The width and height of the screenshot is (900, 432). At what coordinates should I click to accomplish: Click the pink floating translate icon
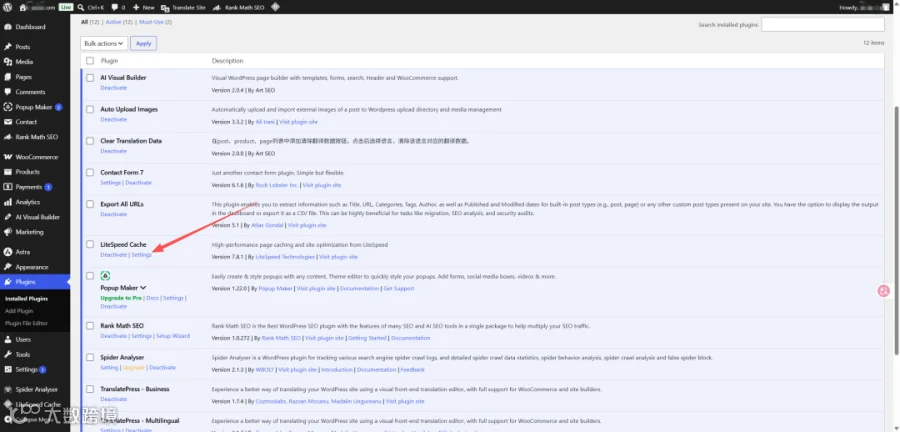point(883,291)
